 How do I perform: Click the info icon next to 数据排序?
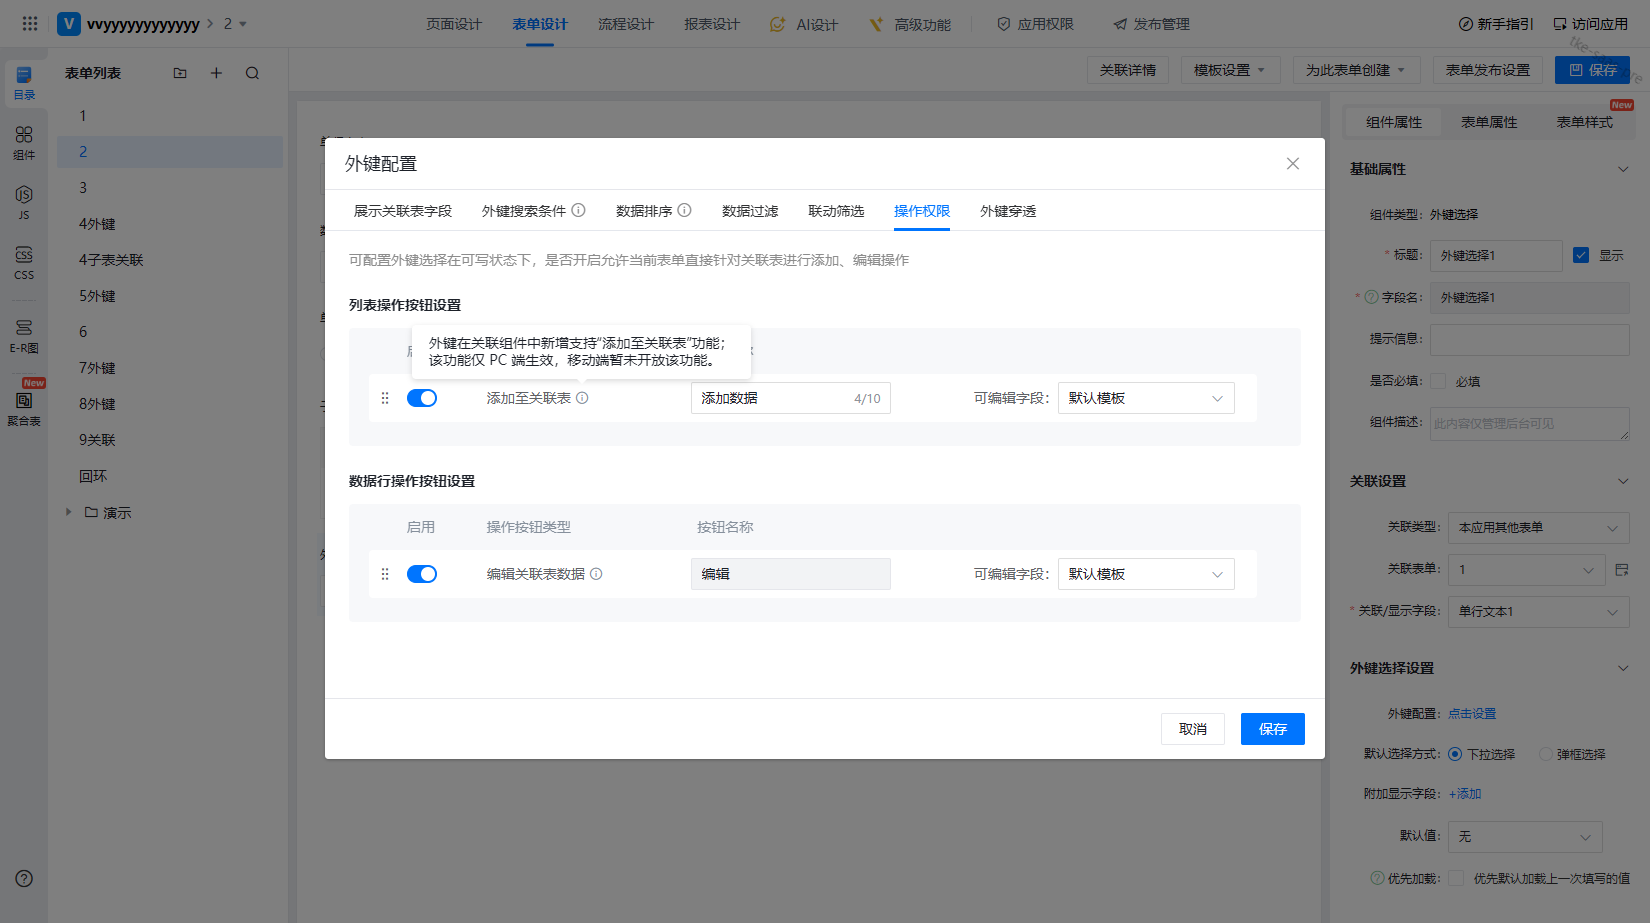point(685,211)
